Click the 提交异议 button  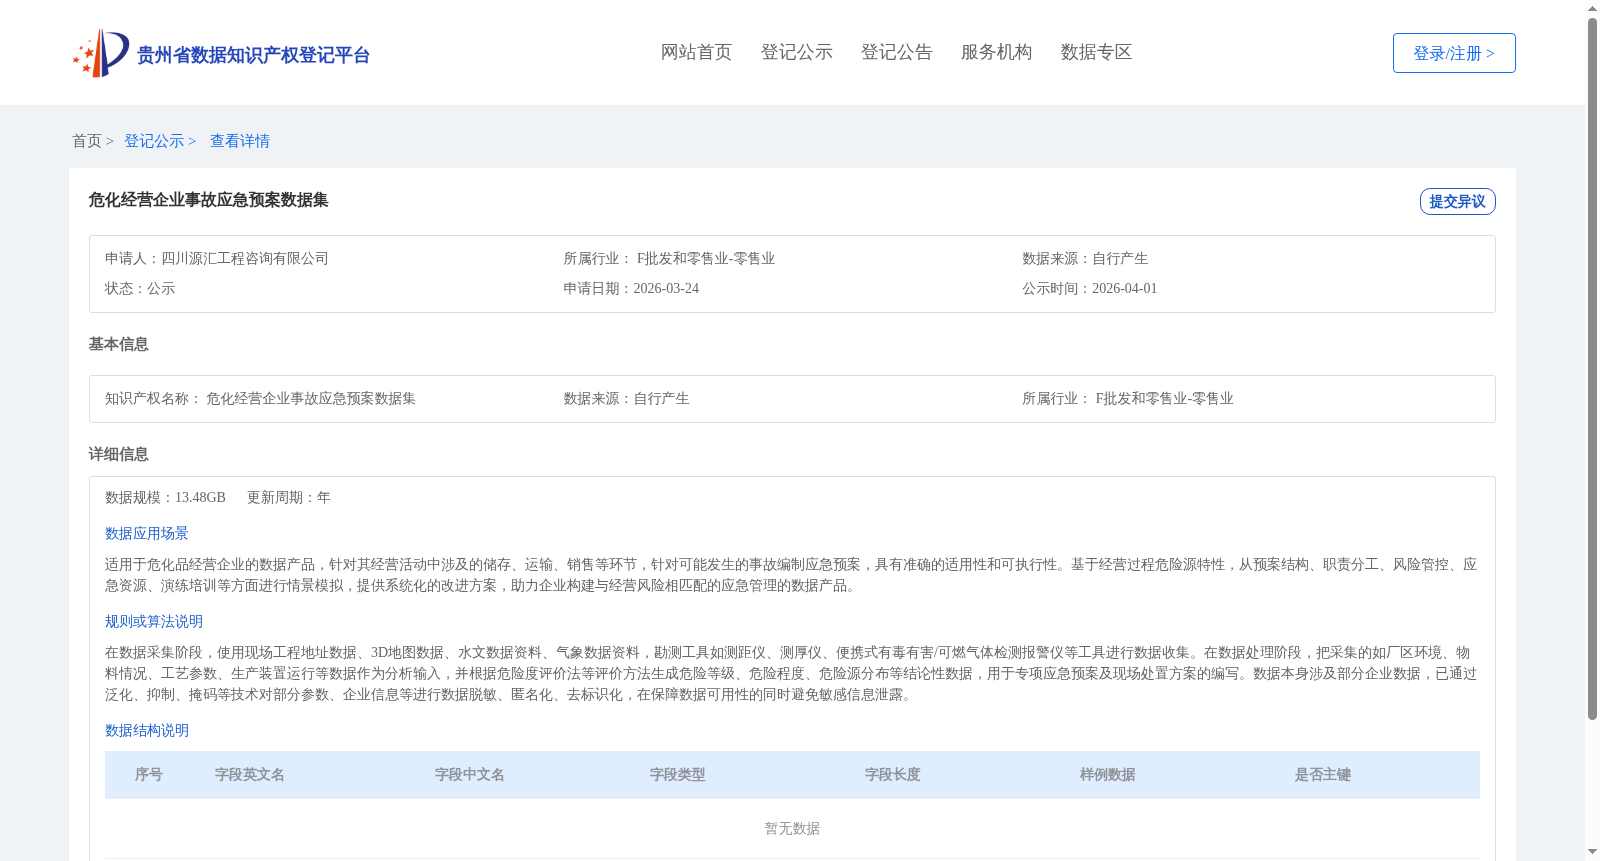tap(1457, 201)
